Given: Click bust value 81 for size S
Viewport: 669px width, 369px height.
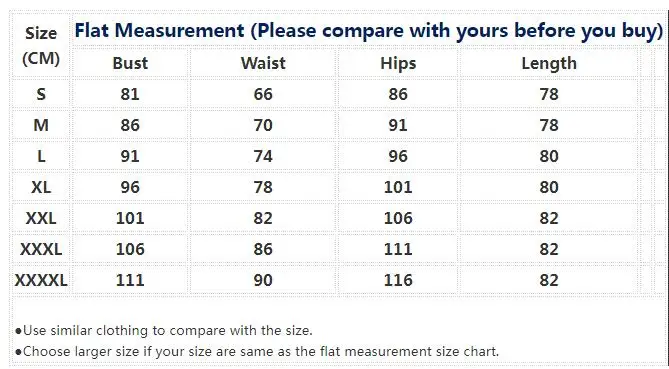Looking at the screenshot, I should [x=130, y=94].
